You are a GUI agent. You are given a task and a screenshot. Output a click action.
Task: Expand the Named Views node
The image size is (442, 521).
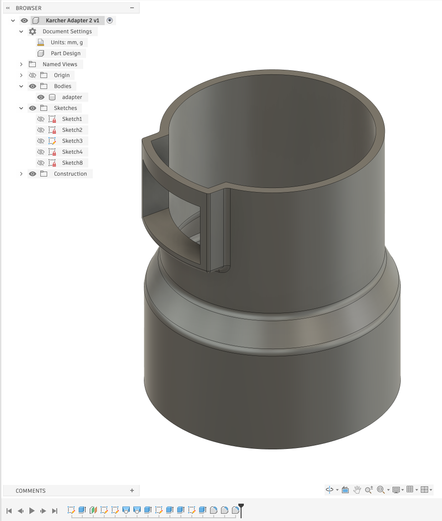pyautogui.click(x=21, y=64)
